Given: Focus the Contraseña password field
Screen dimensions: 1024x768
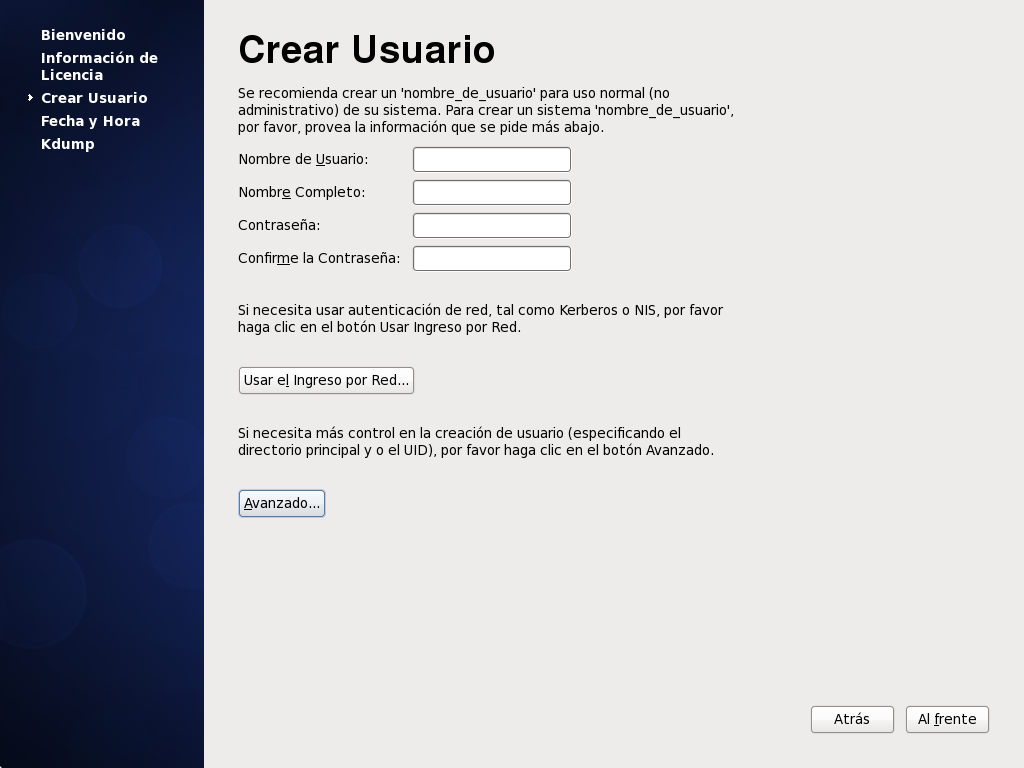Looking at the screenshot, I should pos(491,226).
